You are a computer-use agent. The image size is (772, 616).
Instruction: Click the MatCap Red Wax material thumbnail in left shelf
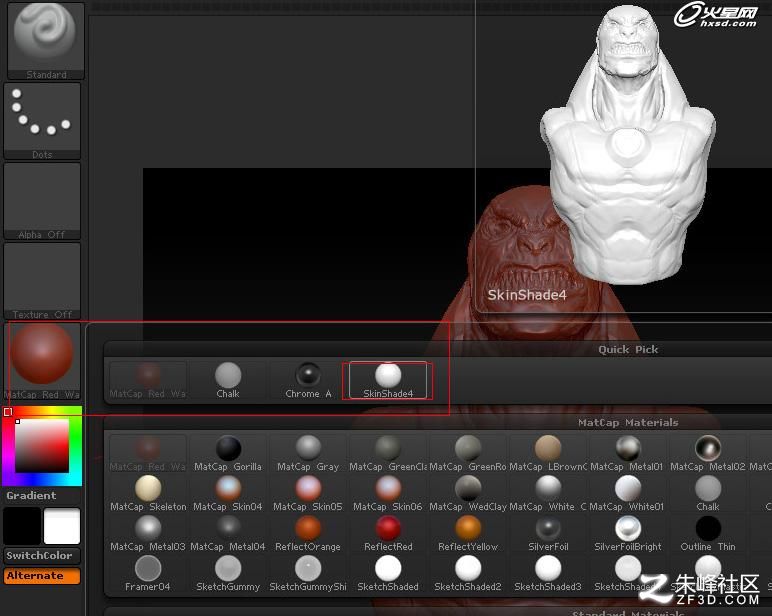[42, 361]
